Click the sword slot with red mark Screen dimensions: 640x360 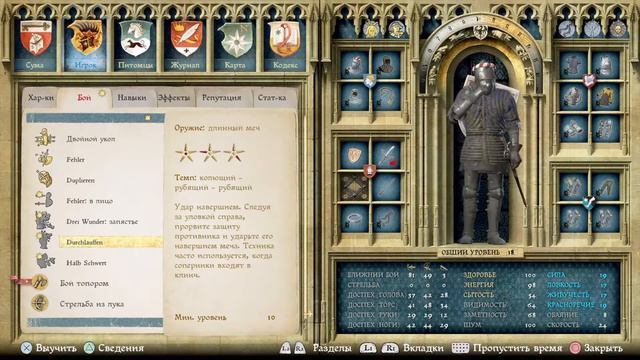pyautogui.click(x=386, y=155)
